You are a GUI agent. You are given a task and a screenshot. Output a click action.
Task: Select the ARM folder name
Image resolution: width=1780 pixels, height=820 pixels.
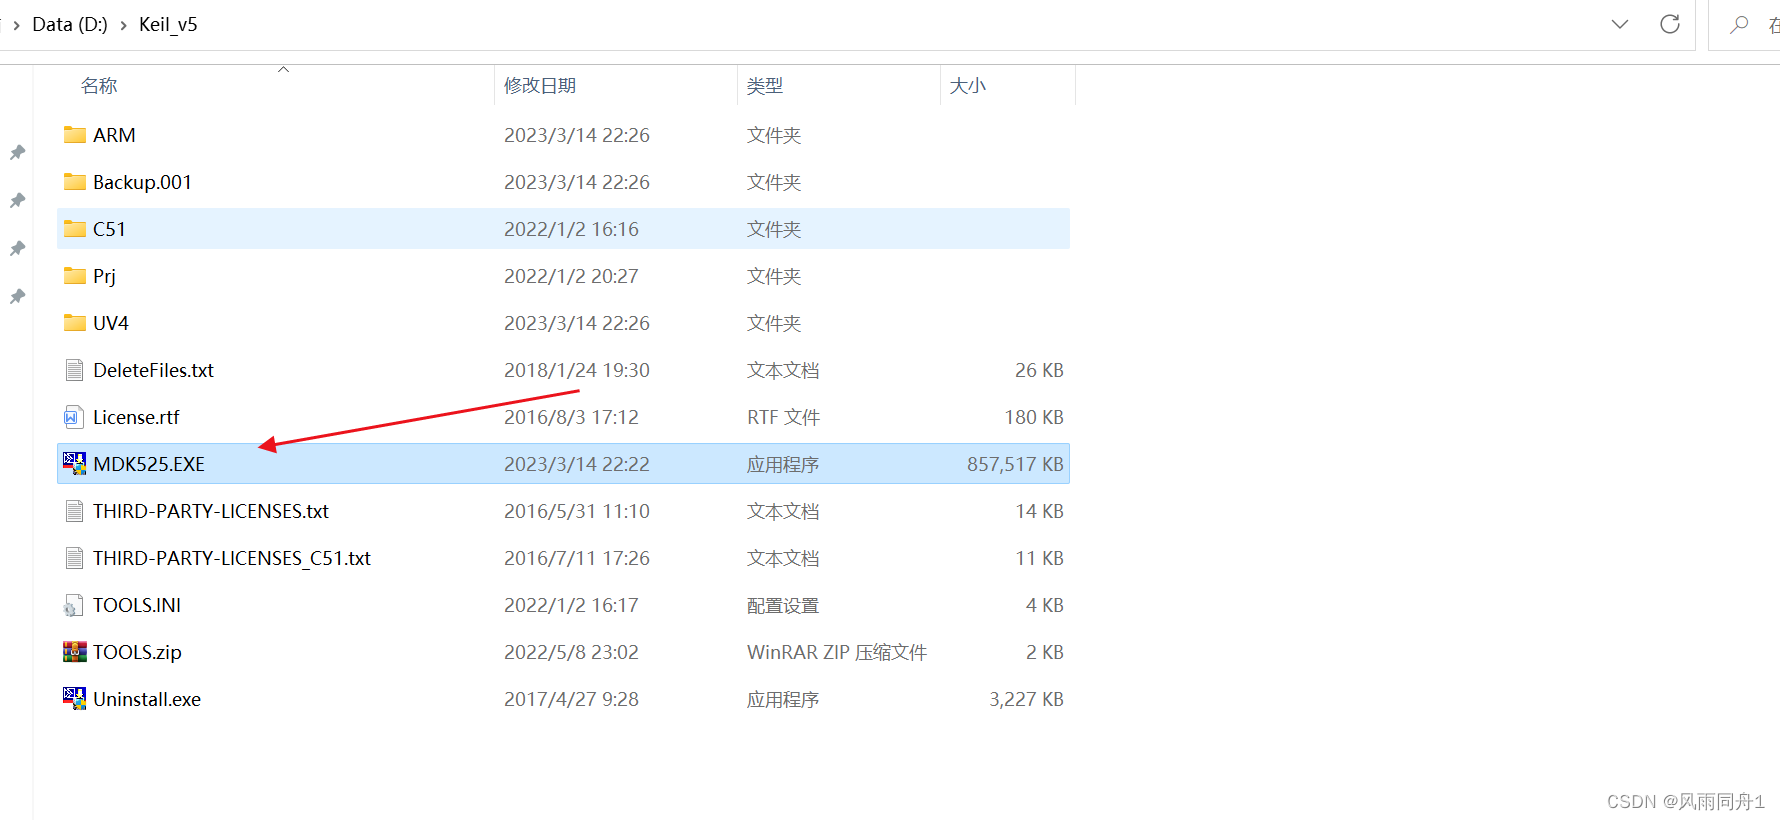point(114,135)
